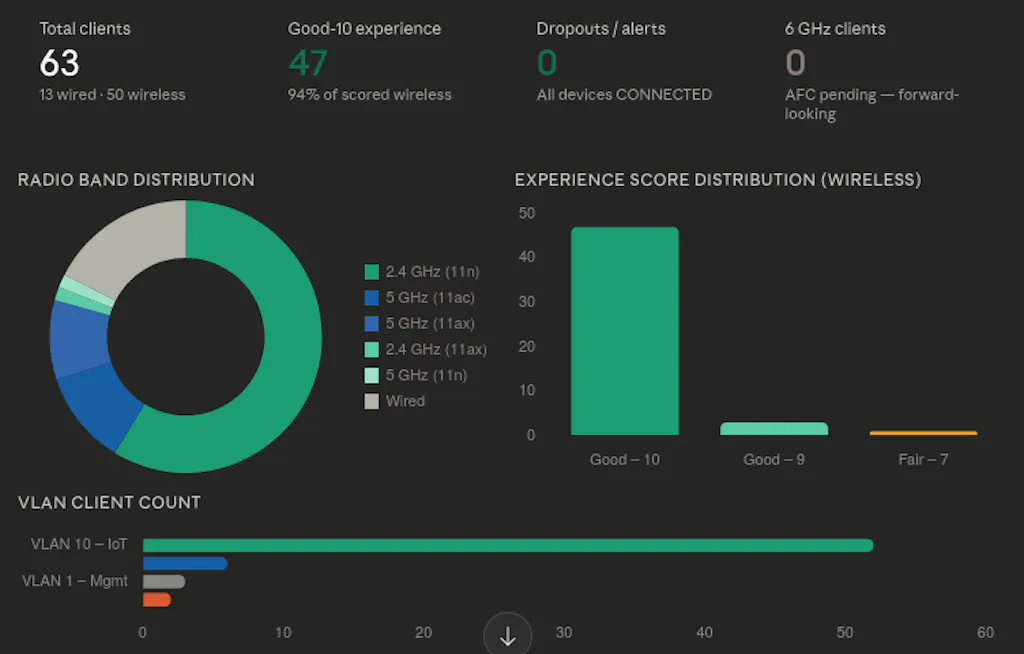Click the orange Fair – 7 bar
1024x654 pixels.
pos(923,433)
